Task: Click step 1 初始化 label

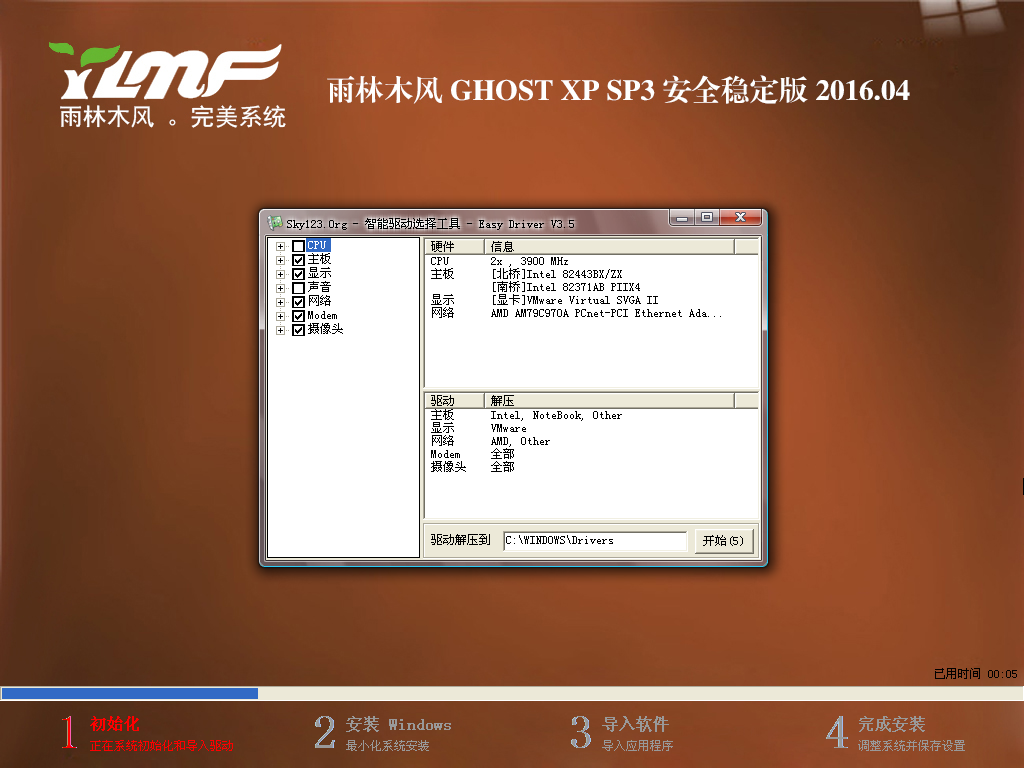Action: click(x=115, y=724)
